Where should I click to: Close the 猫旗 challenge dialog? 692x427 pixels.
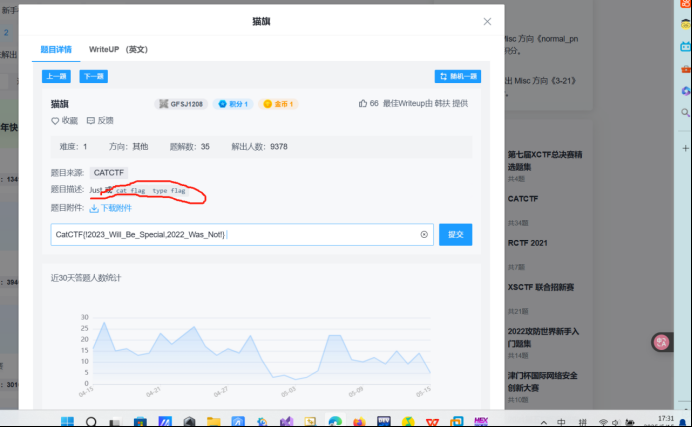tap(487, 21)
